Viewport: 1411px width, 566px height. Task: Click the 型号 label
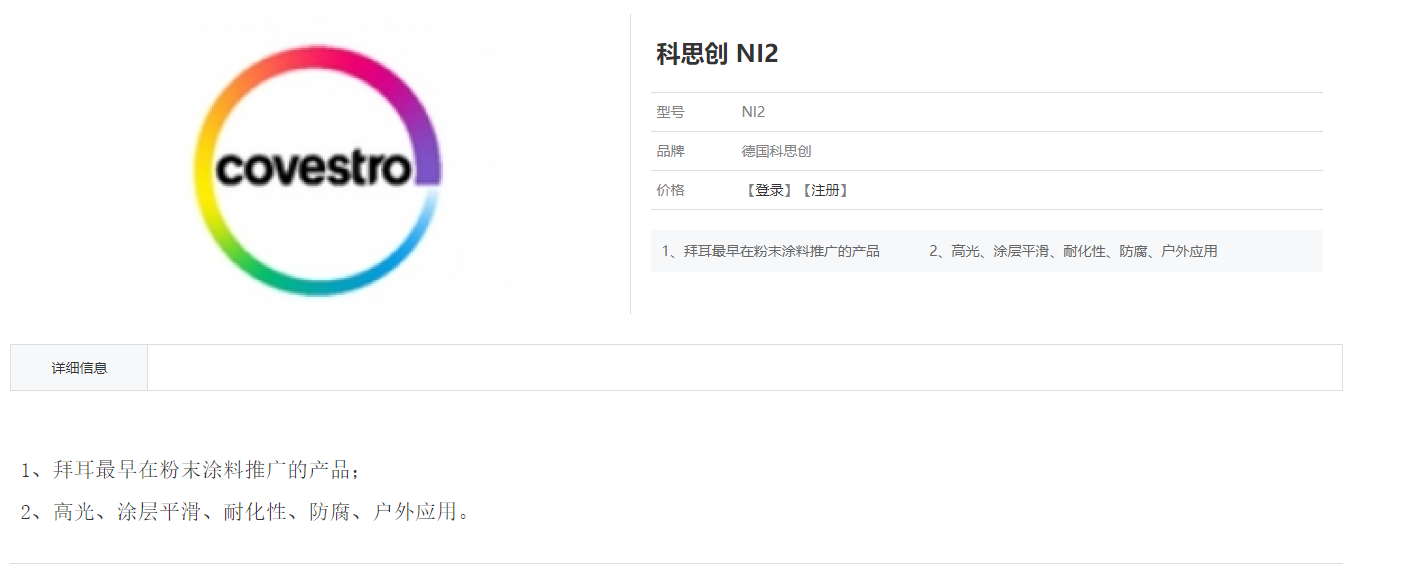(670, 112)
